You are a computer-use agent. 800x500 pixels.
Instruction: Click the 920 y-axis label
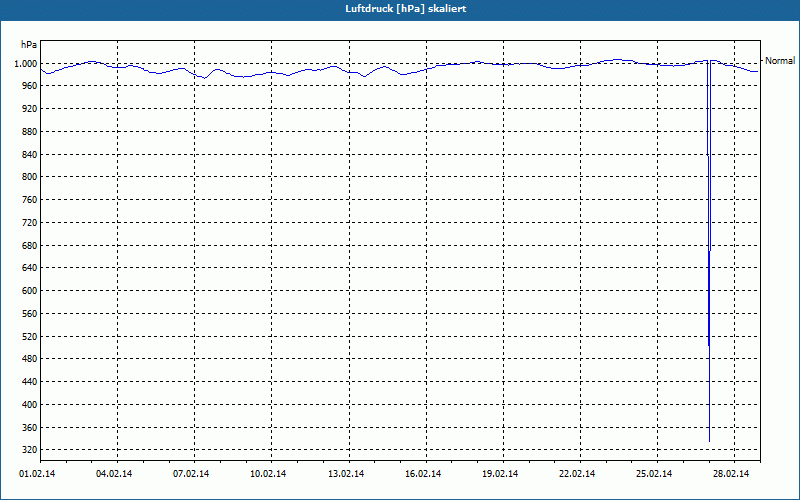coord(30,109)
